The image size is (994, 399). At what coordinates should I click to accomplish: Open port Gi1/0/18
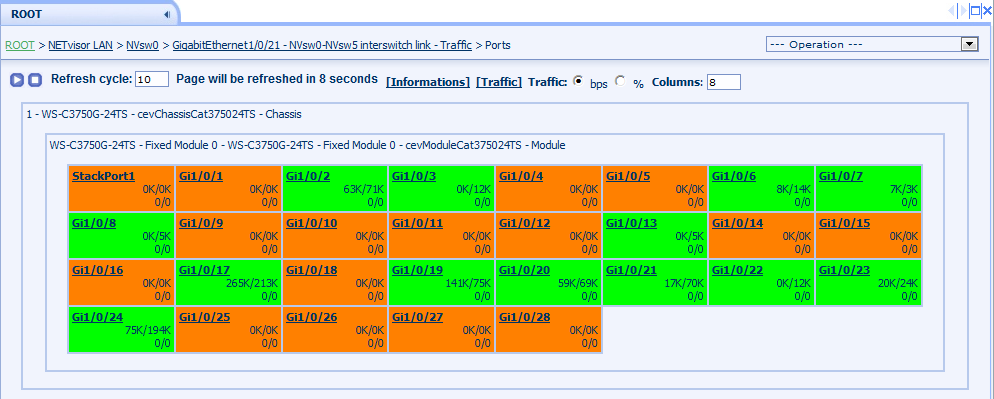pos(311,270)
